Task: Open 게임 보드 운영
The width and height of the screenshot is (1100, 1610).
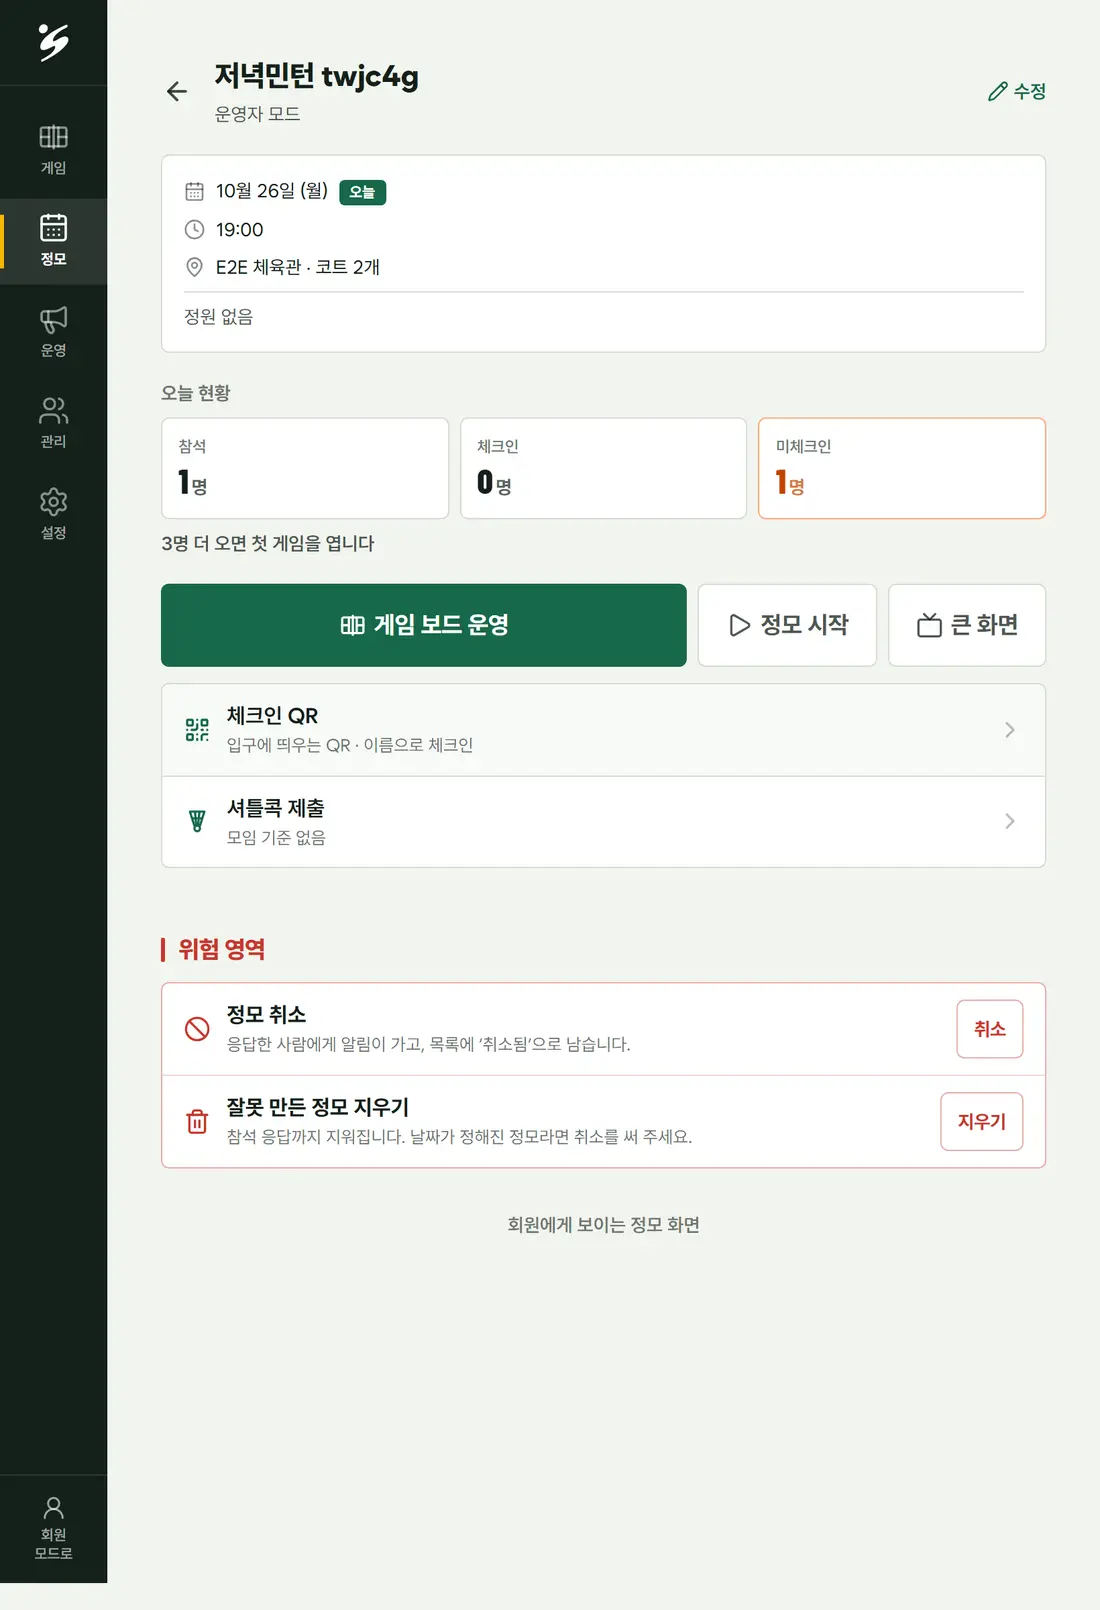Action: (x=424, y=625)
